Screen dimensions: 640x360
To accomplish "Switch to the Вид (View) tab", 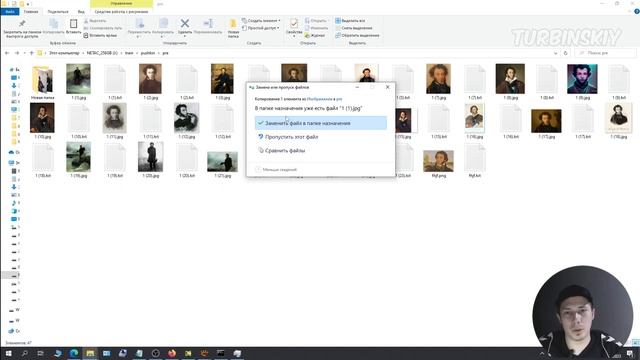I will [x=81, y=12].
